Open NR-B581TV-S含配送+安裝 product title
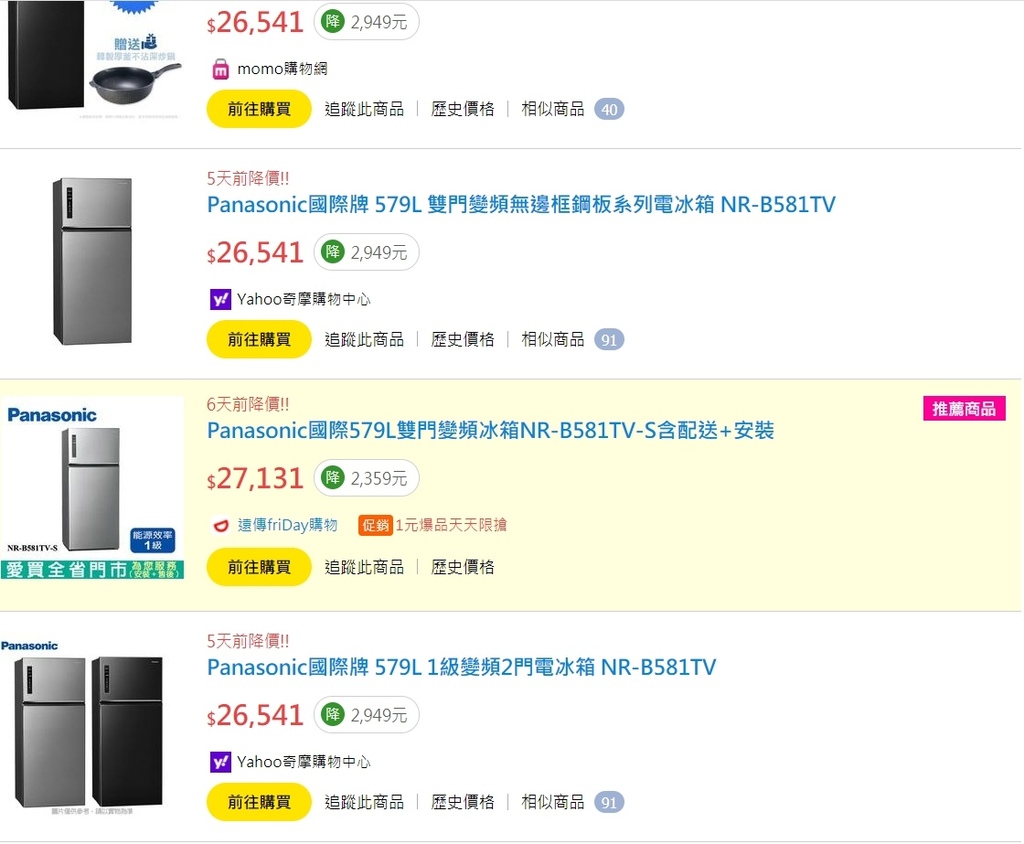Viewport: 1024px width, 844px height. coord(490,431)
